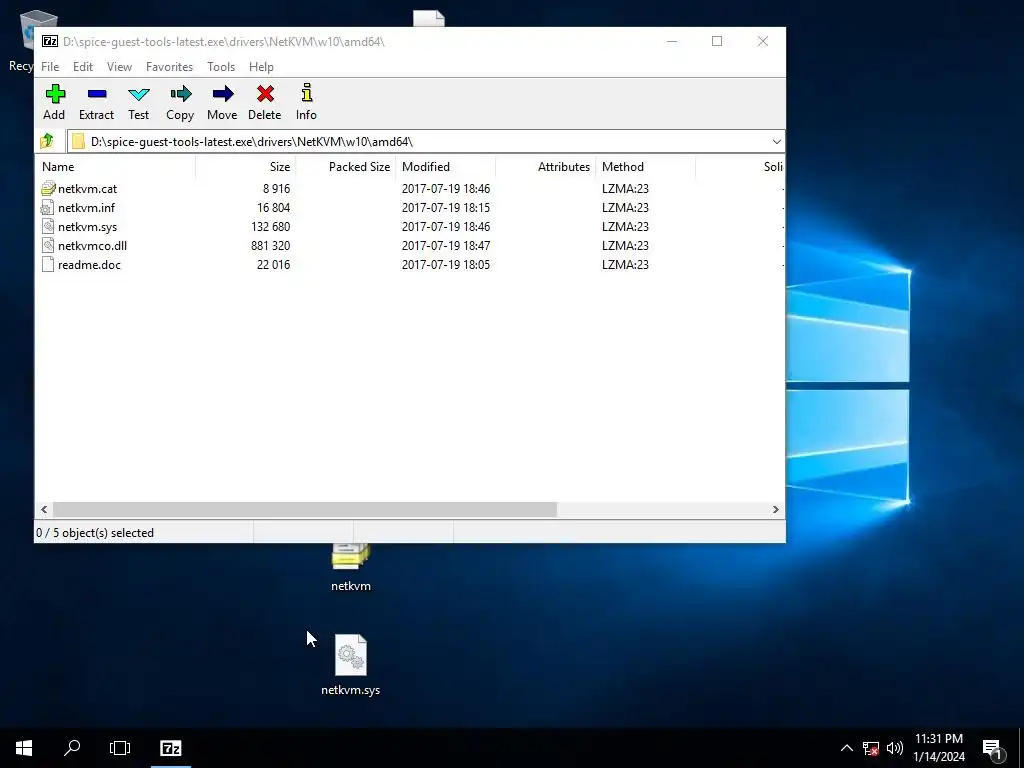Click status text 0 / 5 object(s) selected
Image resolution: width=1024 pixels, height=768 pixels.
95,533
